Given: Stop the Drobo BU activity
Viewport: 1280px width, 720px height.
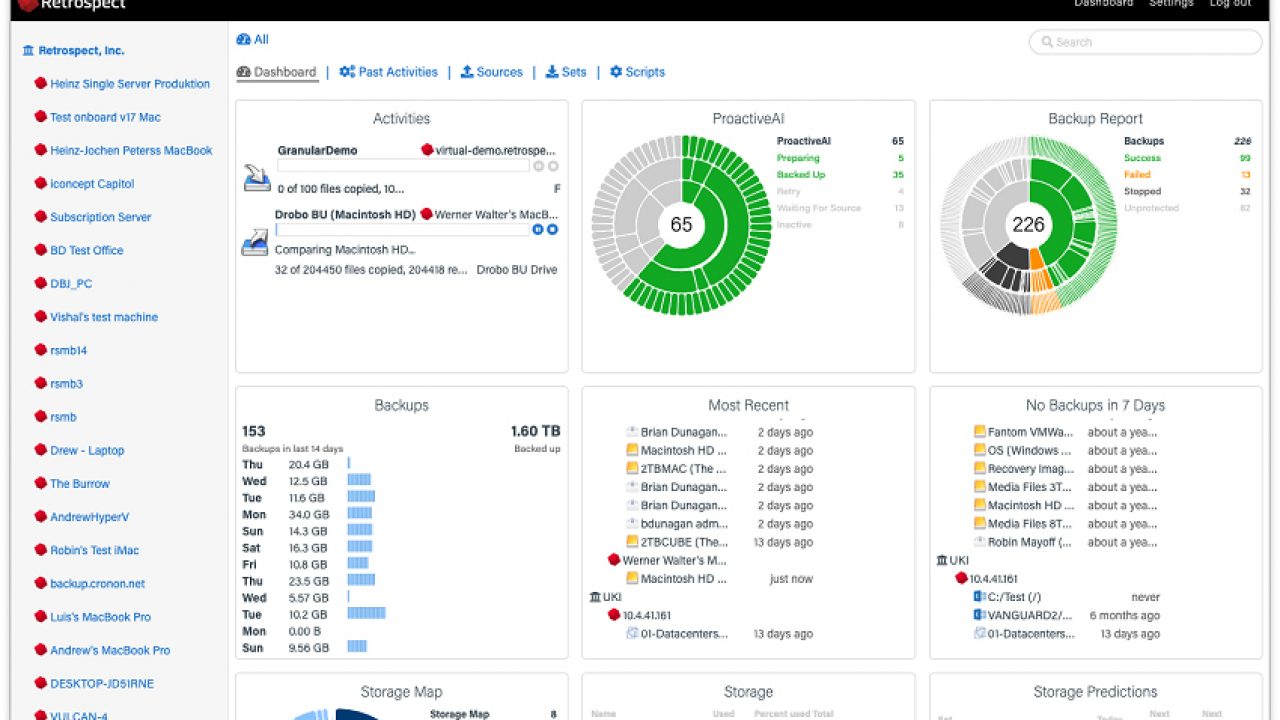Looking at the screenshot, I should coord(552,230).
